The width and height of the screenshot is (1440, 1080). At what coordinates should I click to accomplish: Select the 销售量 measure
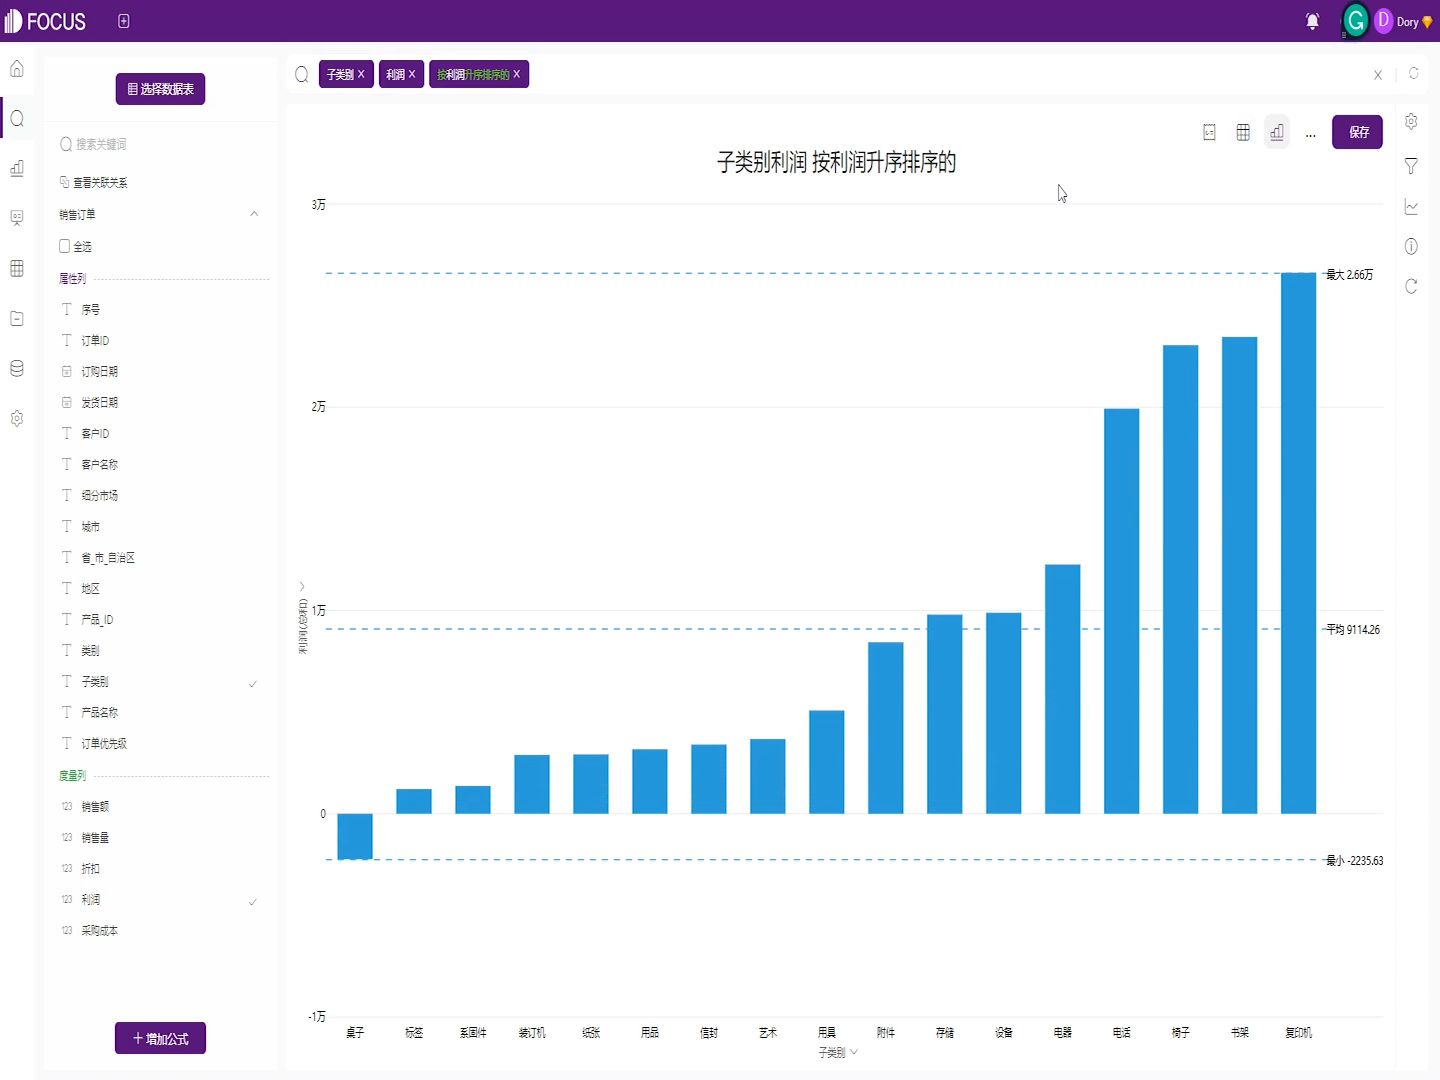coord(95,838)
